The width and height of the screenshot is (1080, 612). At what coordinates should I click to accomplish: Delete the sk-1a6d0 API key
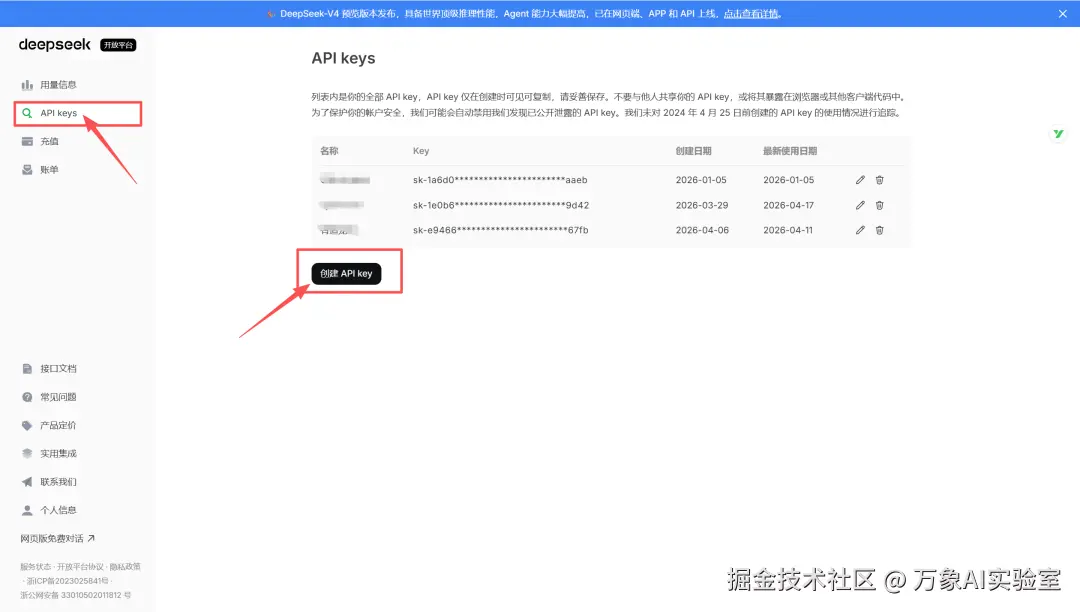(879, 180)
